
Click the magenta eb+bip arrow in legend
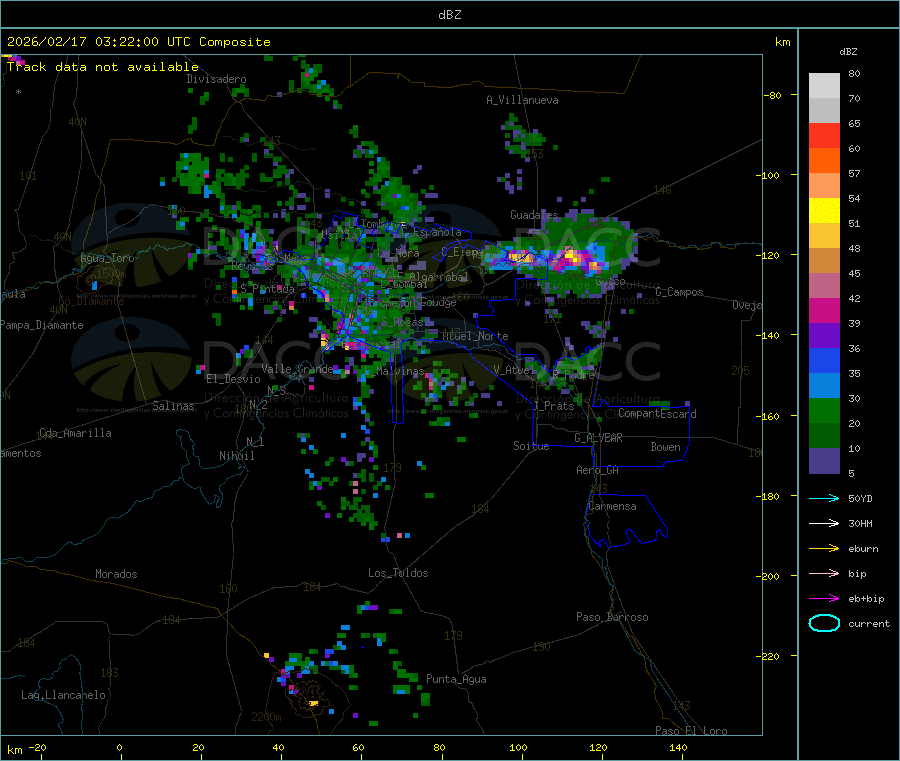tap(824, 598)
